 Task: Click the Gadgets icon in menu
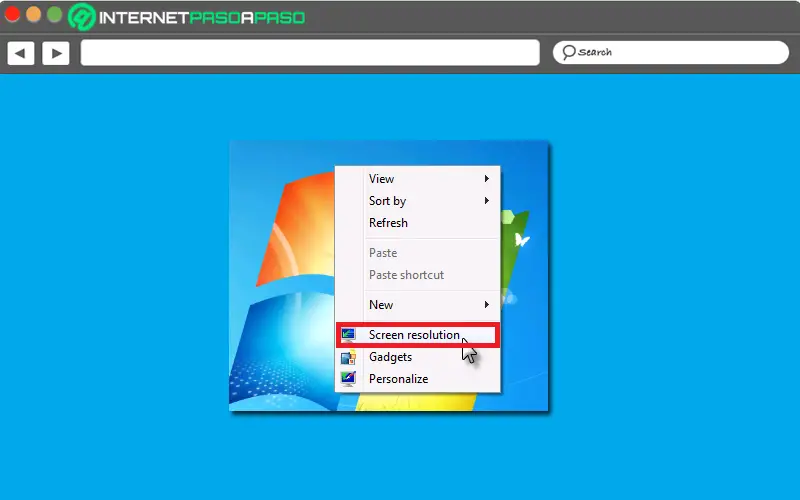pyautogui.click(x=348, y=357)
